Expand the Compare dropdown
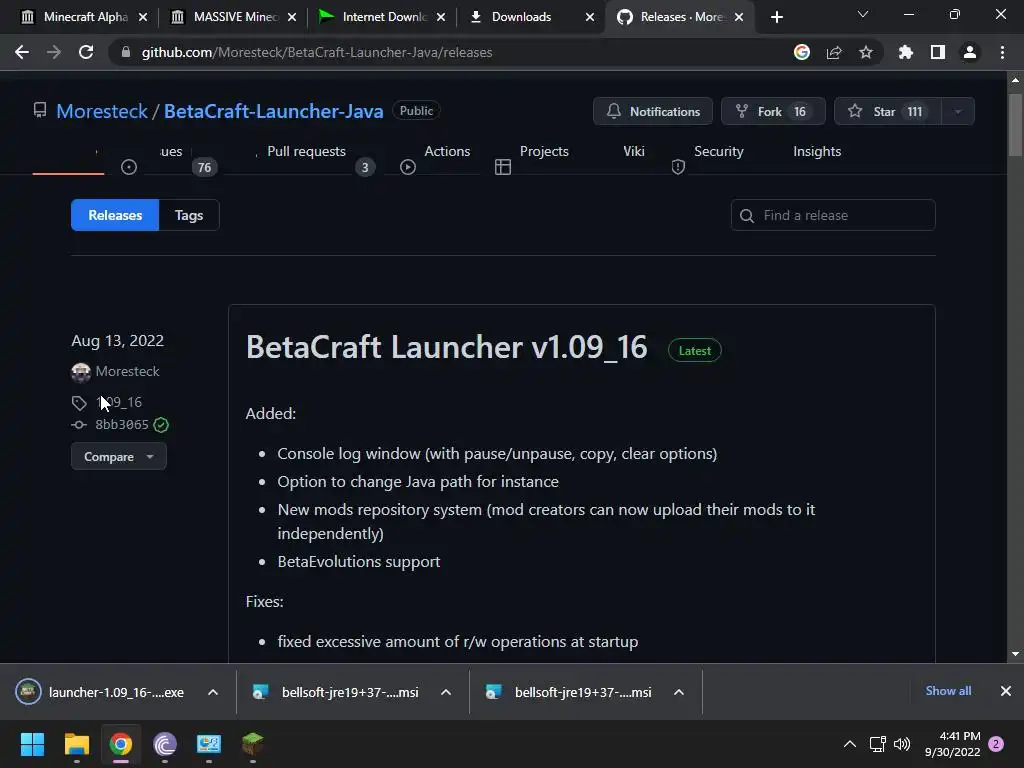The height and width of the screenshot is (768, 1024). 119,456
